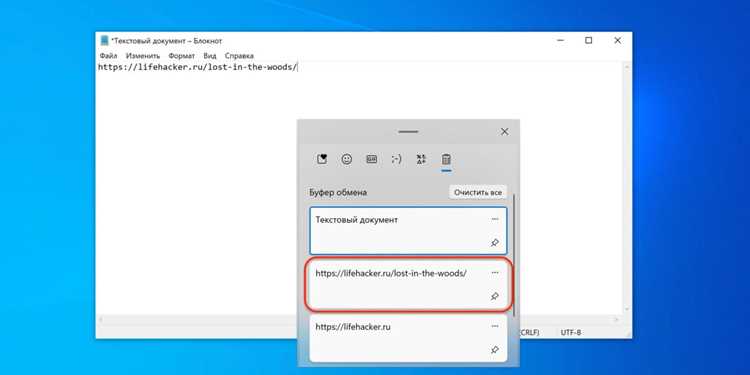Pin the Текстовый документ clipboard item
Viewport: 750px width, 375px height.
coord(495,243)
